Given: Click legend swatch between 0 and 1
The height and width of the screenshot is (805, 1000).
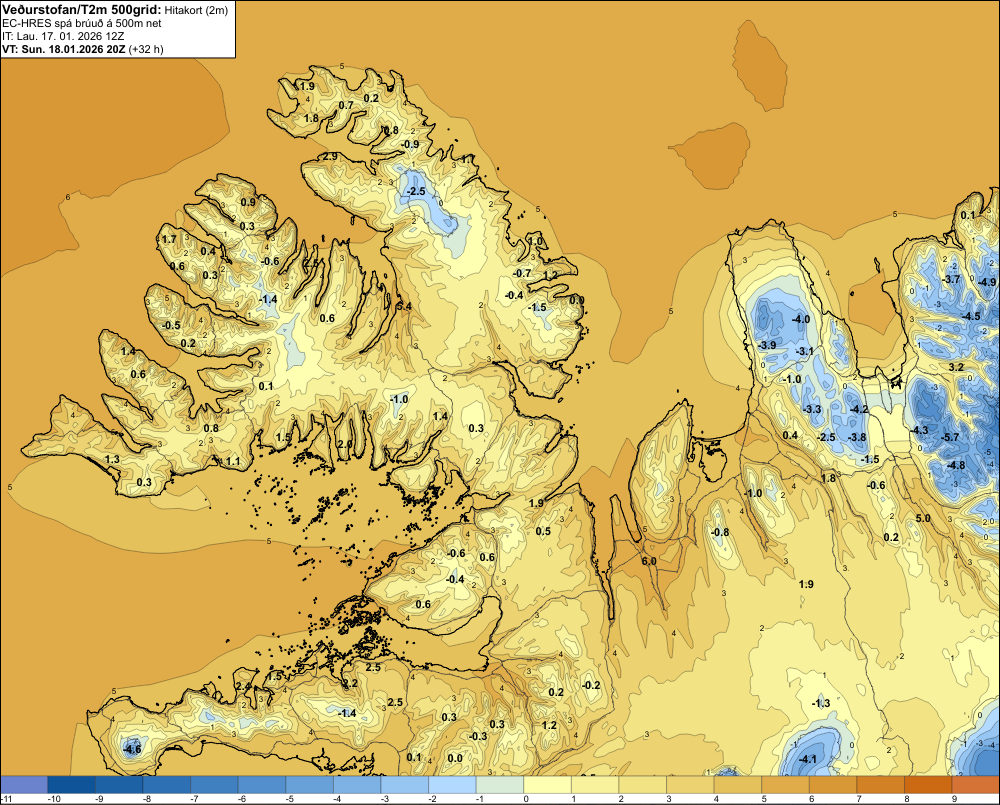Looking at the screenshot, I should point(547,784).
